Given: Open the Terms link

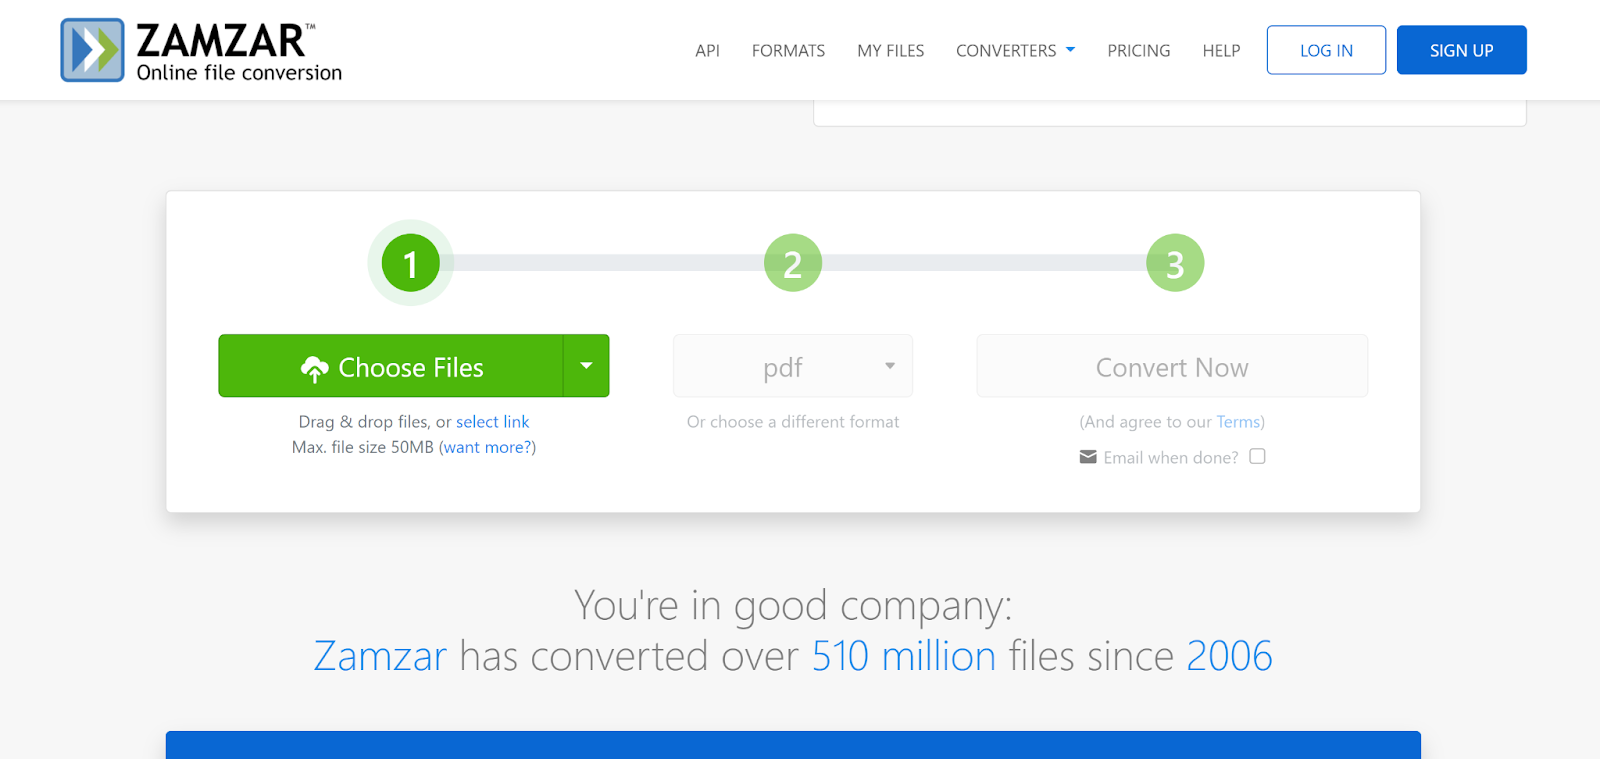Looking at the screenshot, I should point(1238,422).
